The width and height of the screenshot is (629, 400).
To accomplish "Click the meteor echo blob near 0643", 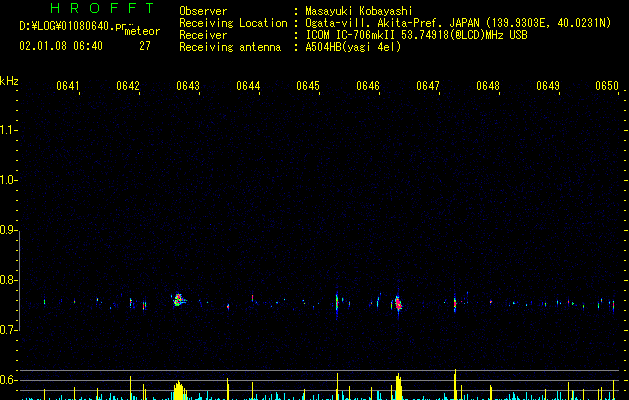I will point(179,300).
